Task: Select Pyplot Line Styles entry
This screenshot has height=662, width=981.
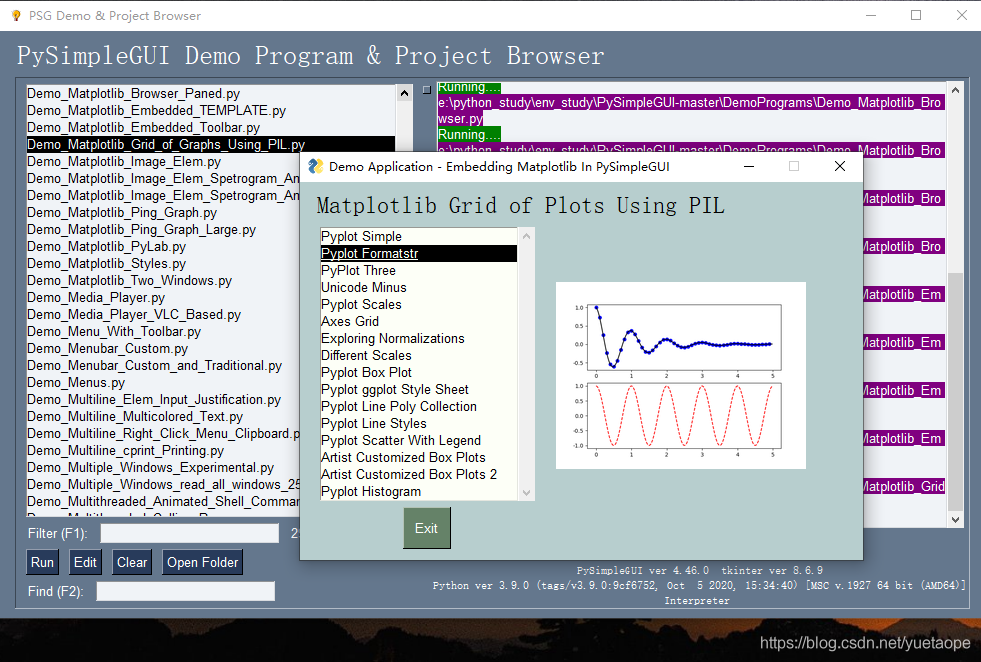Action: click(419, 424)
